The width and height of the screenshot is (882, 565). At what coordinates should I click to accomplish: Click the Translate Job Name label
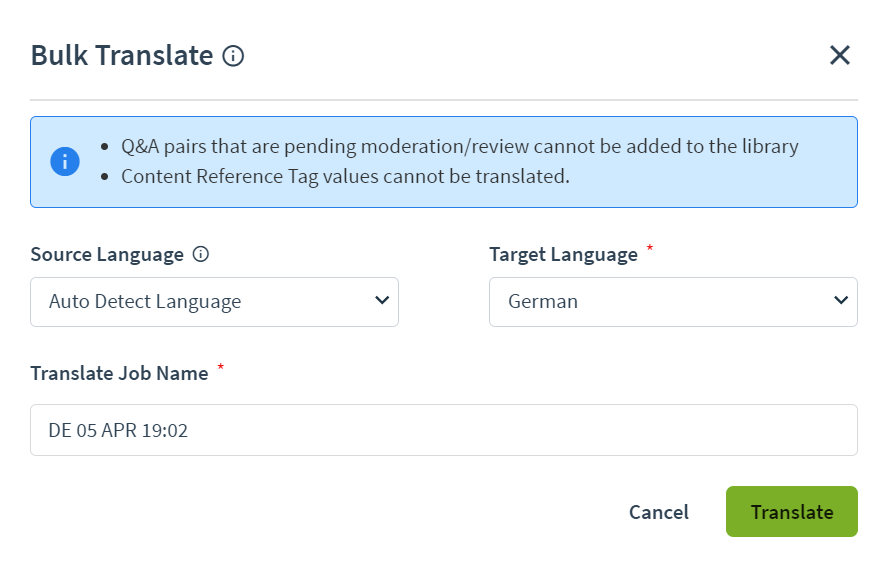[x=119, y=373]
